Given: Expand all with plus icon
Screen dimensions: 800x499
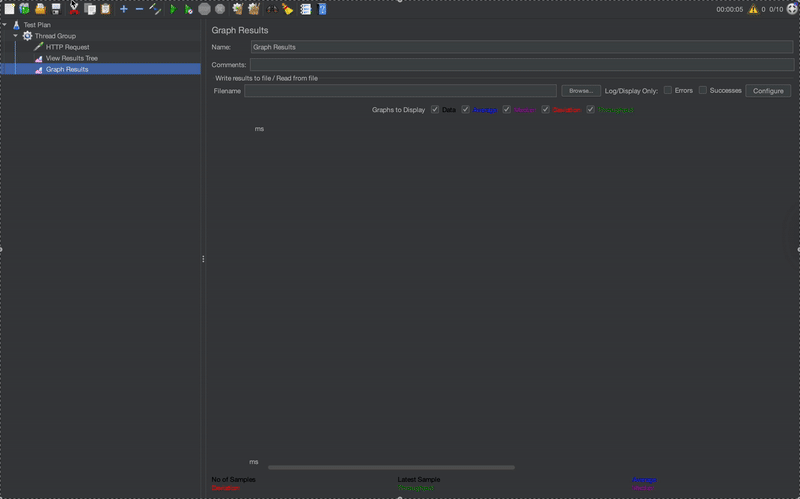Looking at the screenshot, I should [x=123, y=9].
